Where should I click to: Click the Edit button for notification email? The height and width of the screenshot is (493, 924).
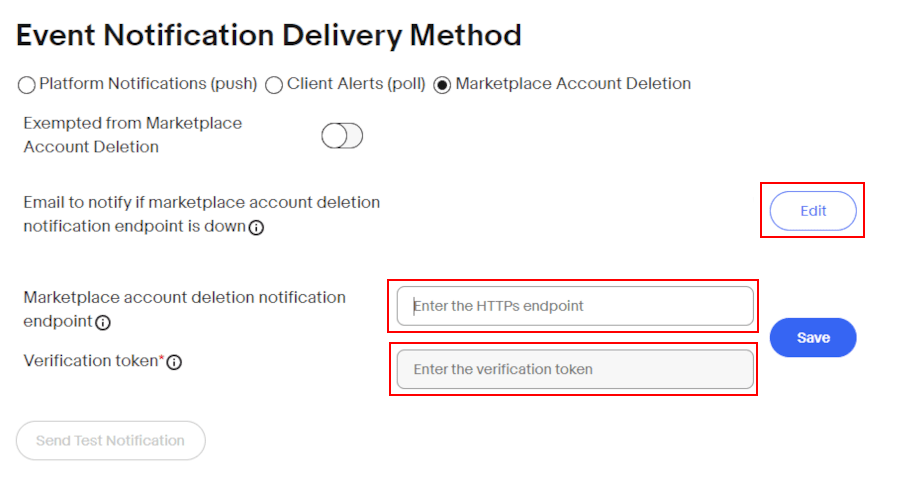[x=813, y=211]
